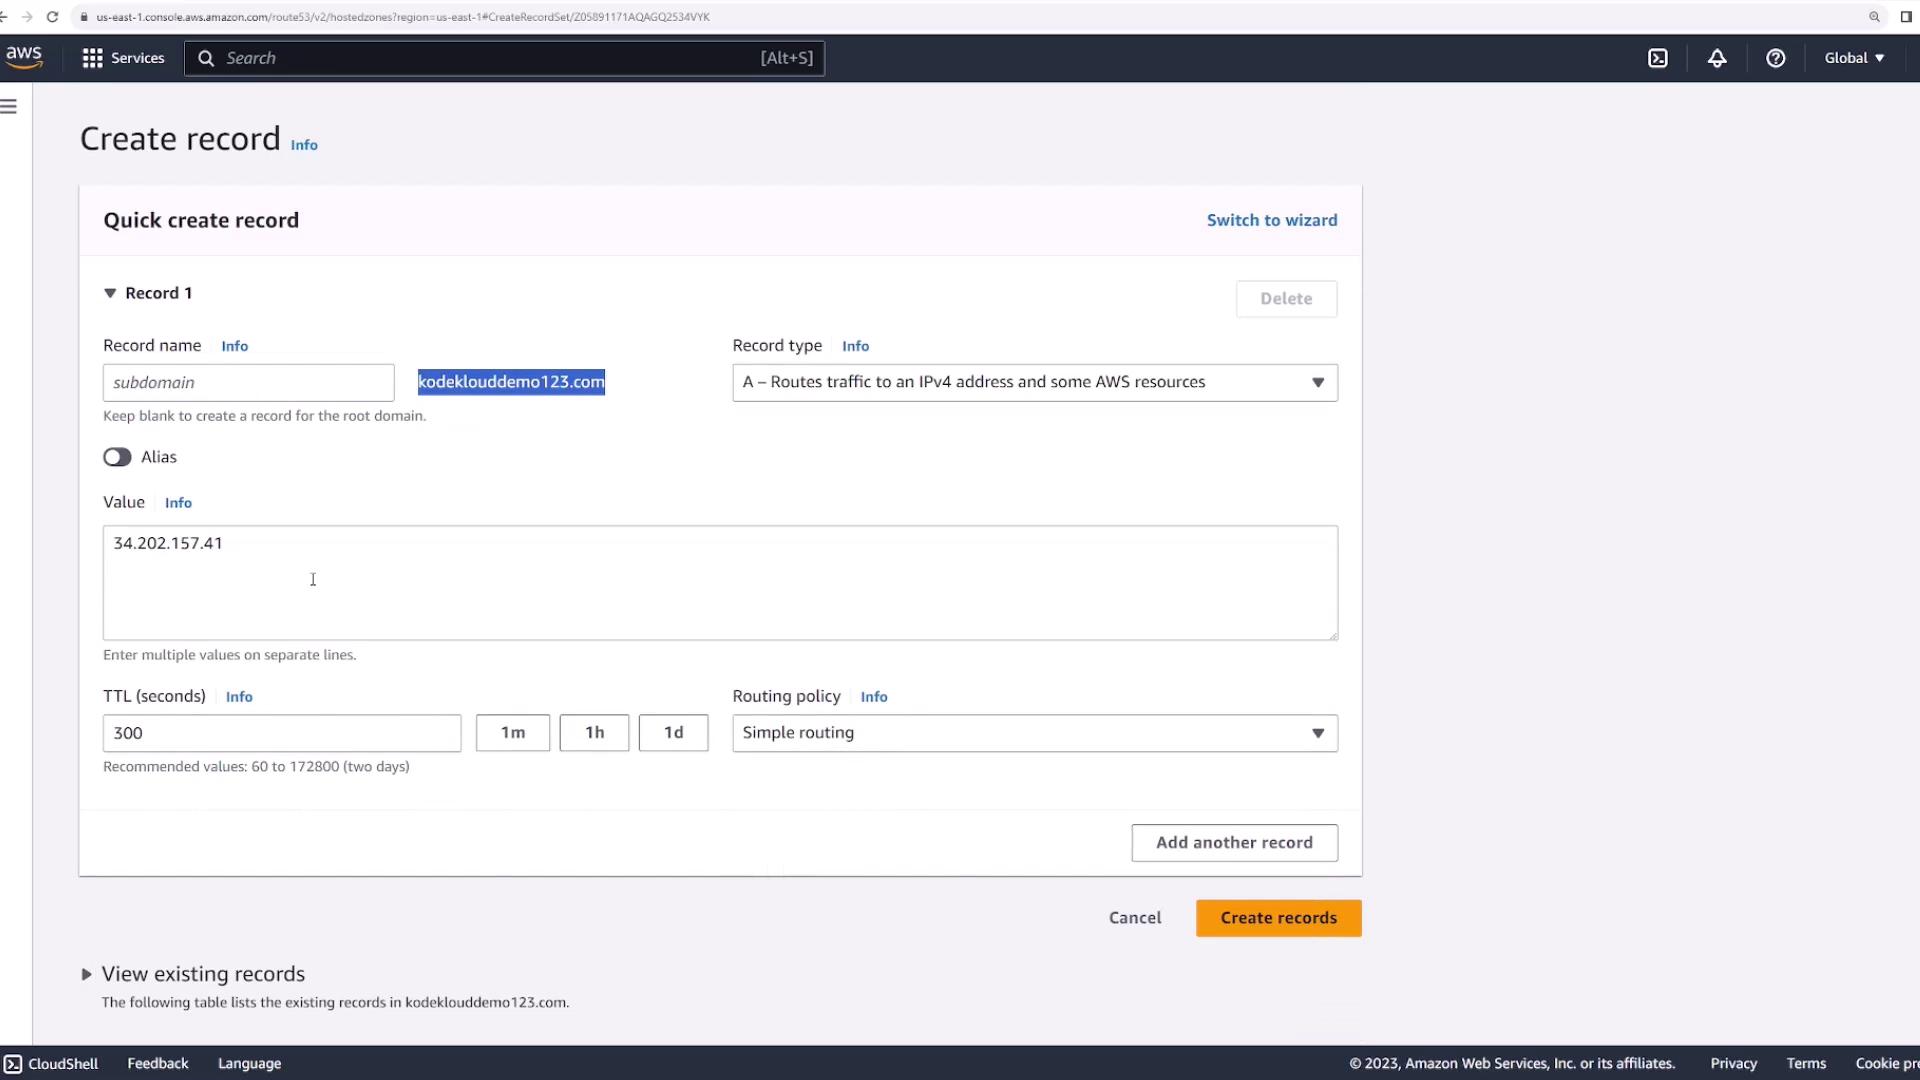Click the CloudShell icon in the footer
The height and width of the screenshot is (1080, 1920).
click(13, 1063)
